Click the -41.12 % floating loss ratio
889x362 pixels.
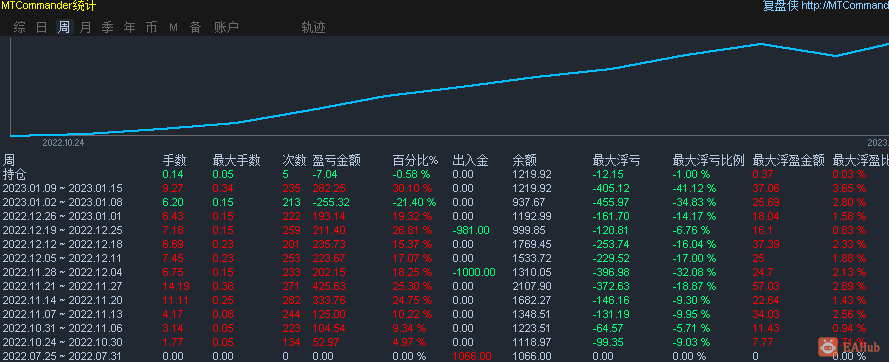click(695, 188)
